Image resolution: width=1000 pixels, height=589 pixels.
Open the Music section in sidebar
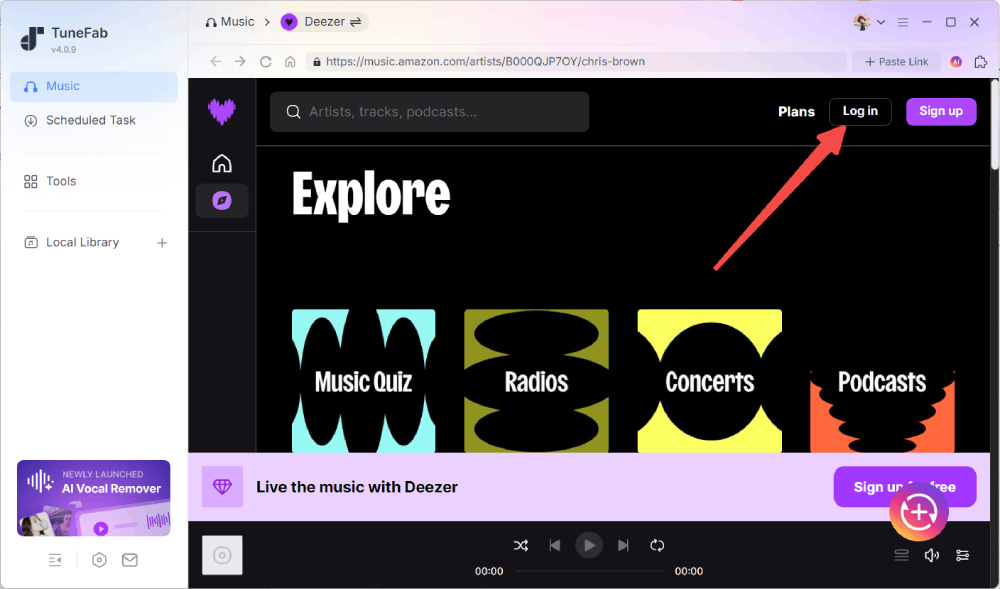(93, 87)
